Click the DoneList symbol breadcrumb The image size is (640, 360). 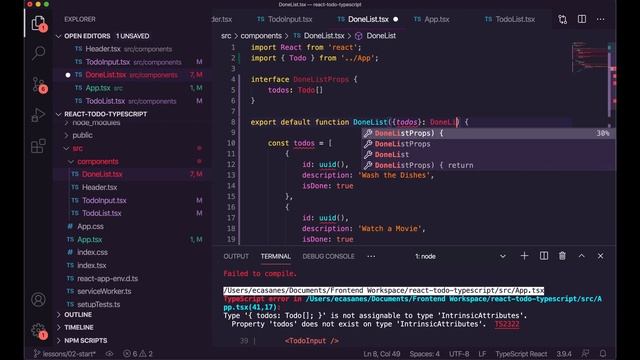381,36
